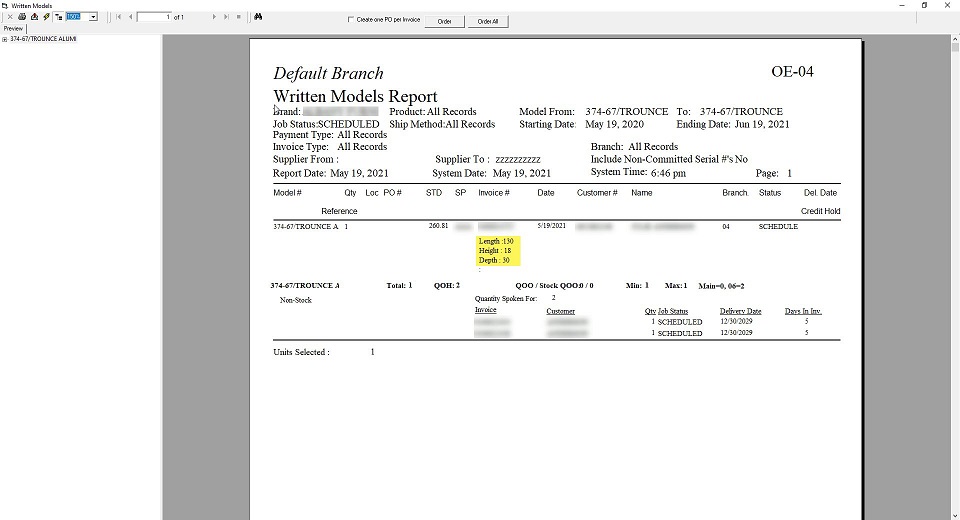Viewport: 960px width, 520px height.
Task: Click the Print report icon
Action: point(22,18)
